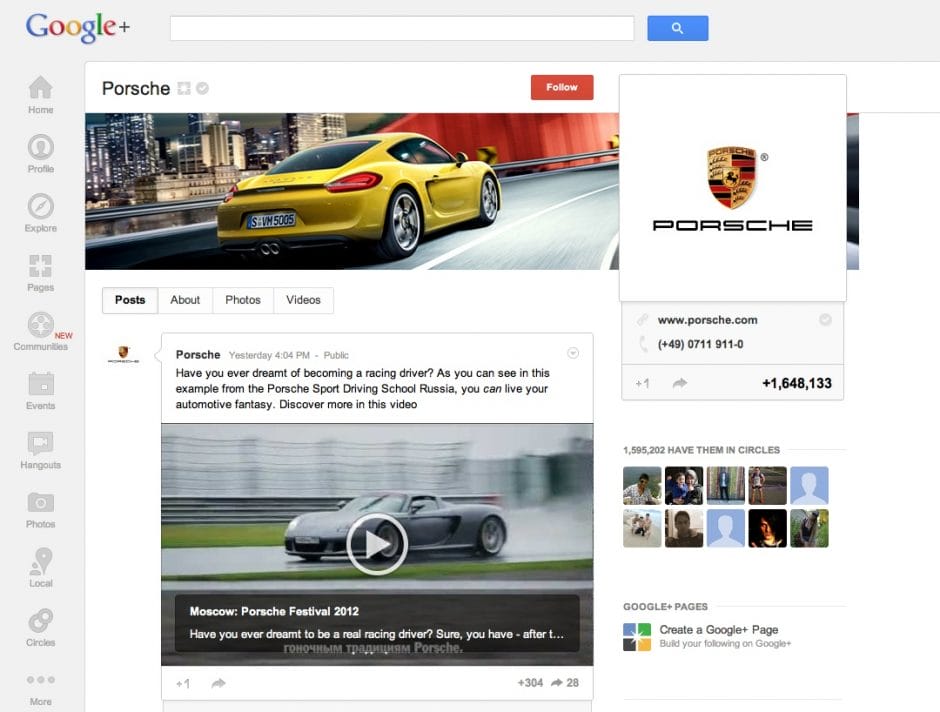Open Pages from the sidebar
Viewport: 940px width, 712px height.
pyautogui.click(x=40, y=272)
